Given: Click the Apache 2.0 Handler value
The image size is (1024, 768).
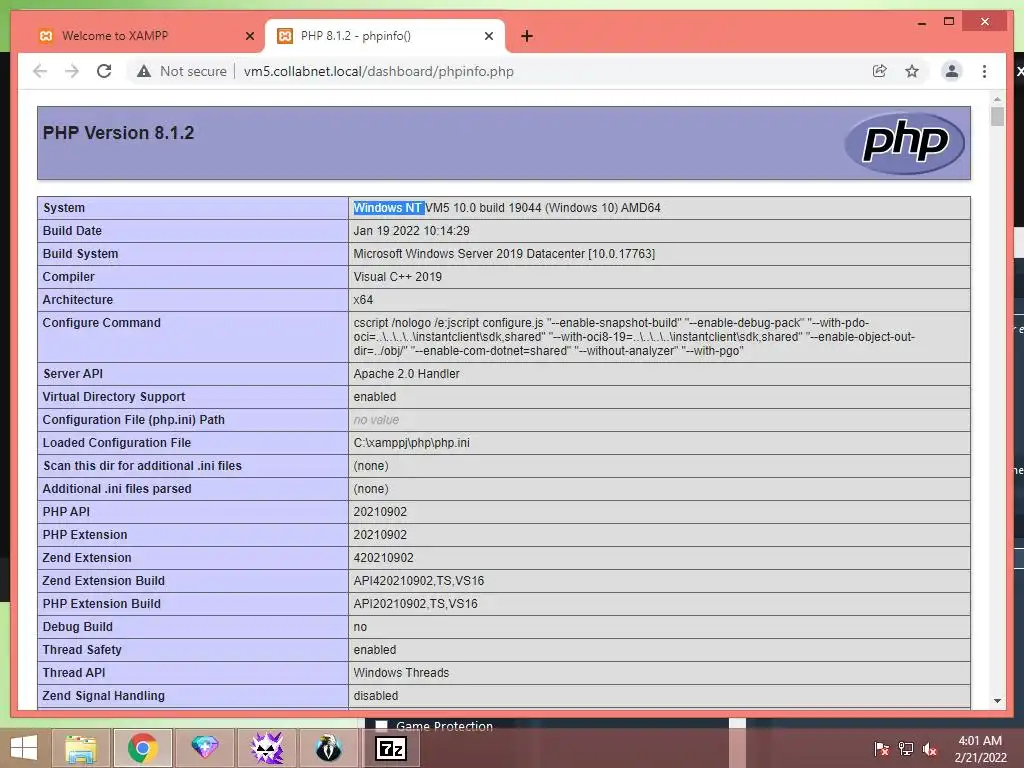Looking at the screenshot, I should 406,374.
